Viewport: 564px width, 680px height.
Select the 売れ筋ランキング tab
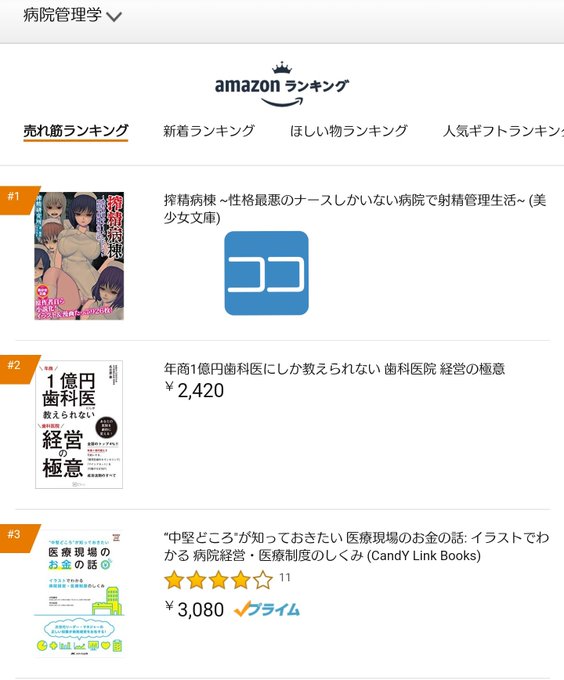[76, 131]
